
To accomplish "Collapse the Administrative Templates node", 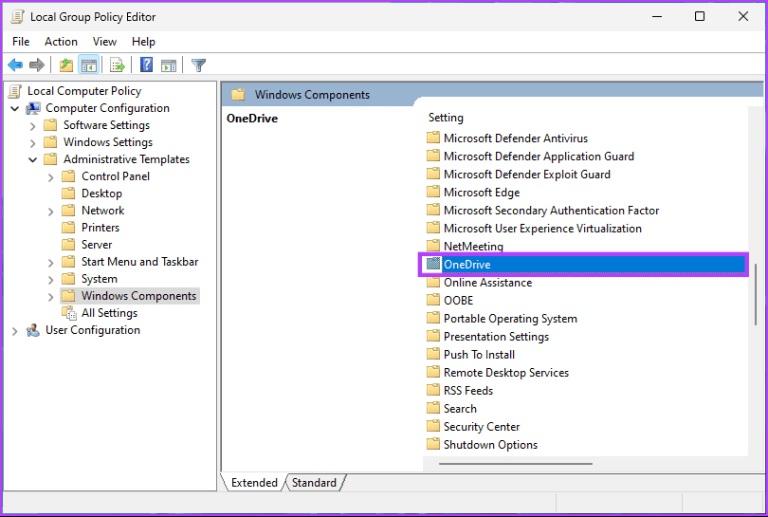I will tap(33, 160).
